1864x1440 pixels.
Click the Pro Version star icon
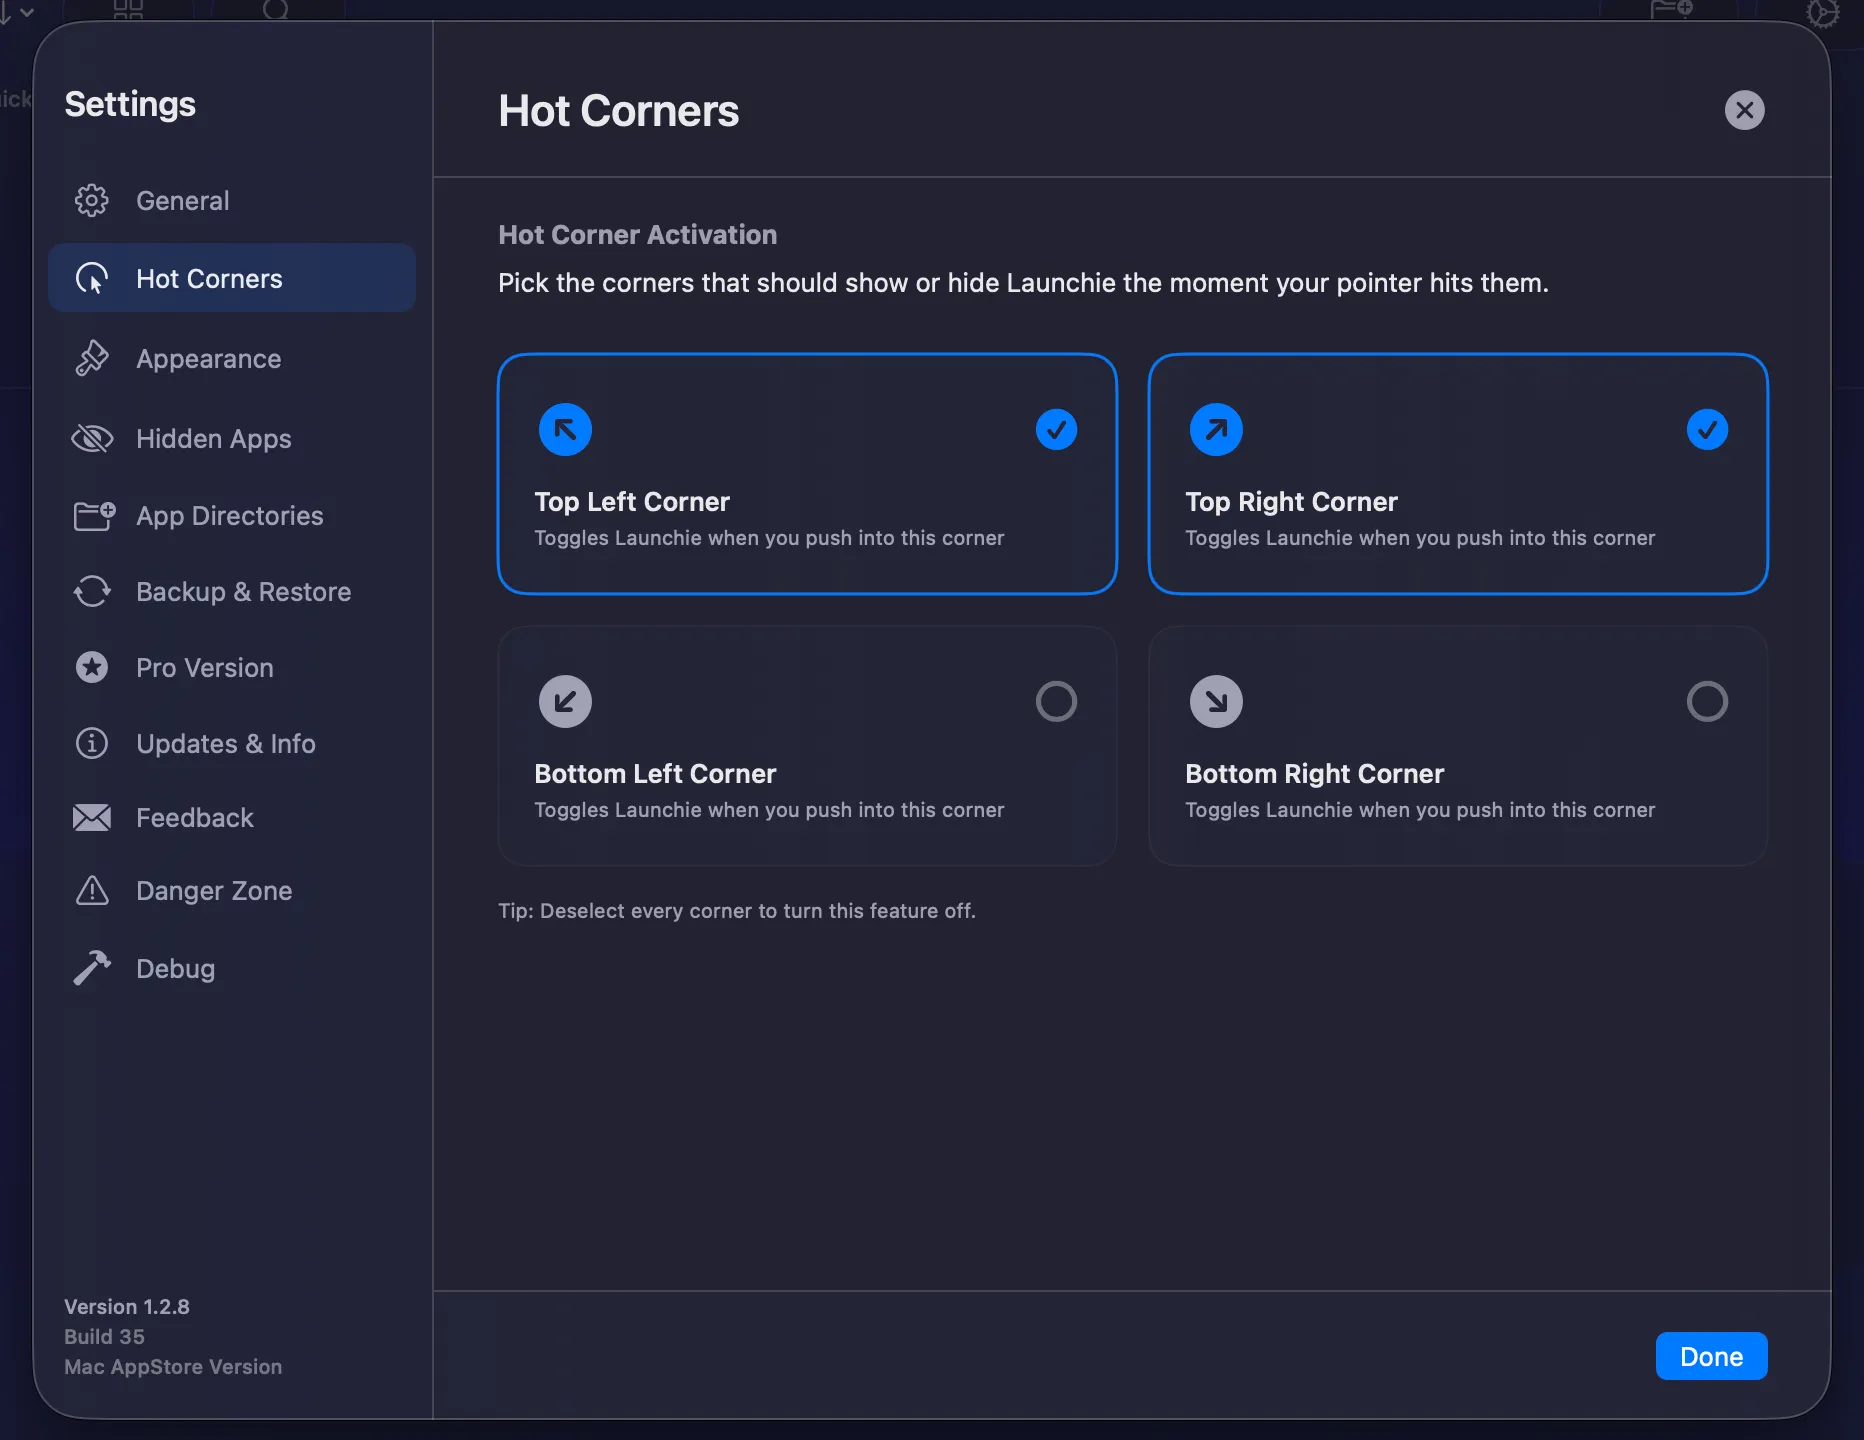[92, 667]
